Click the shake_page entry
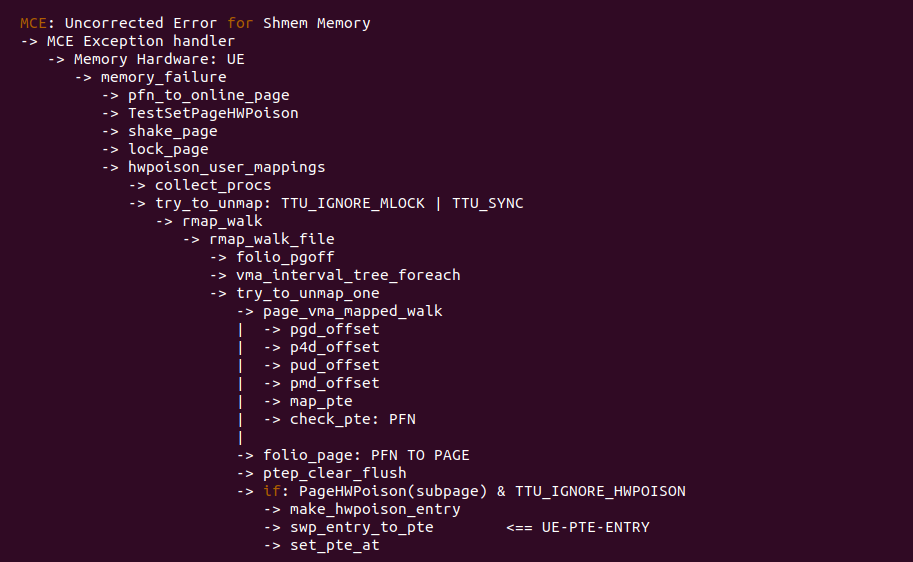The image size is (913, 562). point(172,131)
